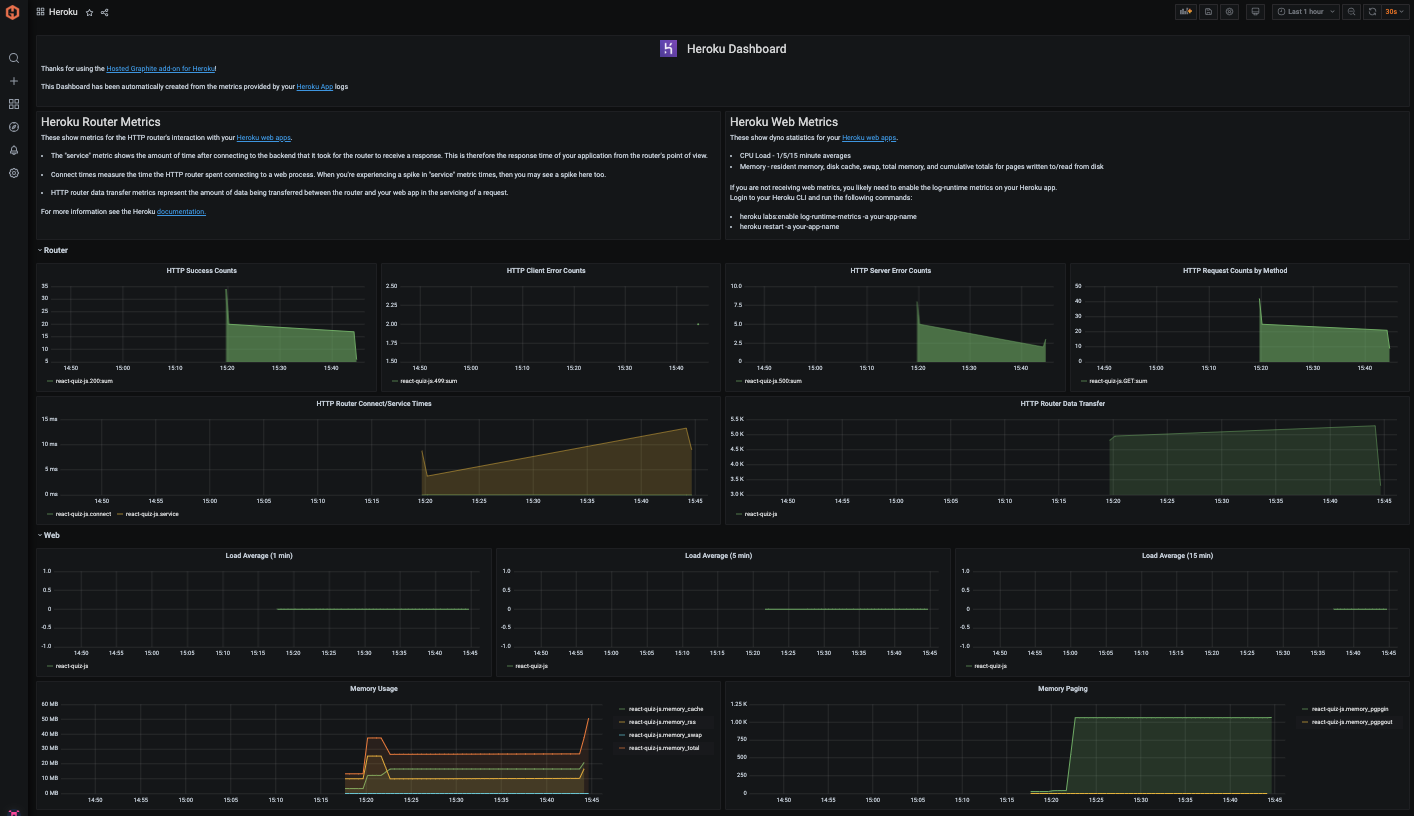This screenshot has width=1414, height=816.
Task: Open the Configuration gear in the sidebar
Action: point(14,173)
